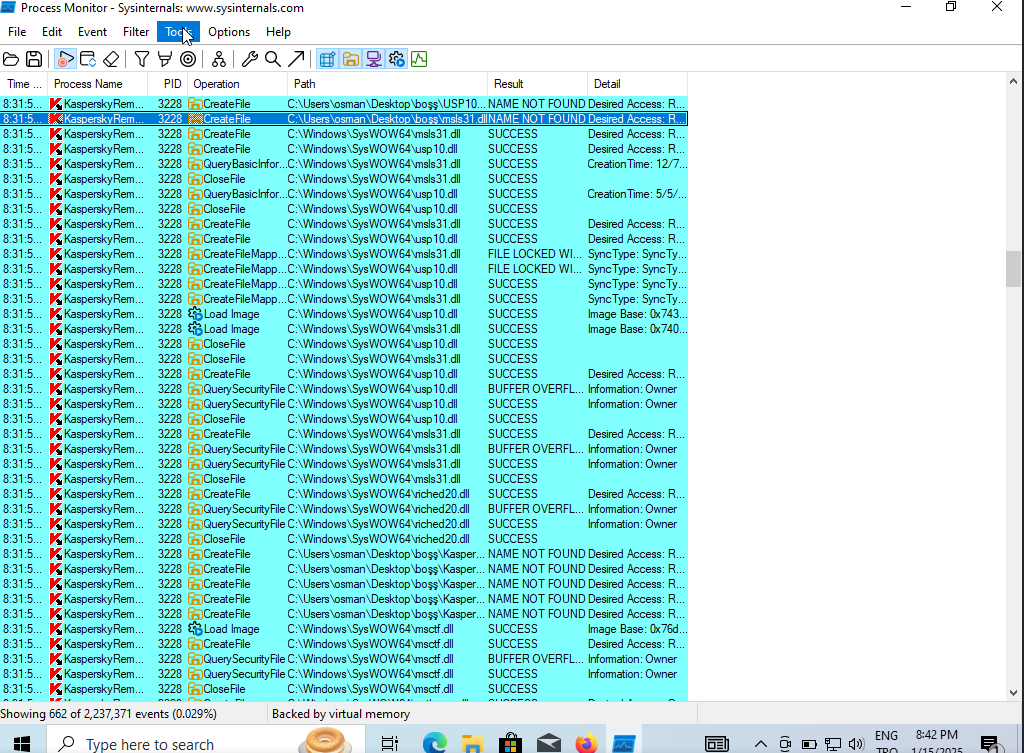Click the Result column header
This screenshot has height=753, width=1024.
coord(537,84)
